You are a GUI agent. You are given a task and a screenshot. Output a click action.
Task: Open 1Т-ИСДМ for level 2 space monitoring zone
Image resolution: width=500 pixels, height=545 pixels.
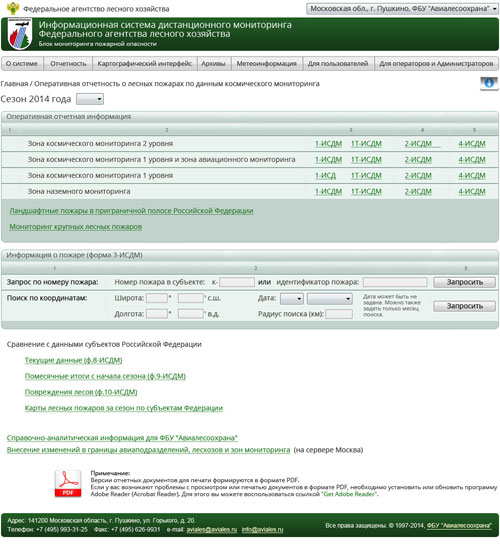point(366,144)
